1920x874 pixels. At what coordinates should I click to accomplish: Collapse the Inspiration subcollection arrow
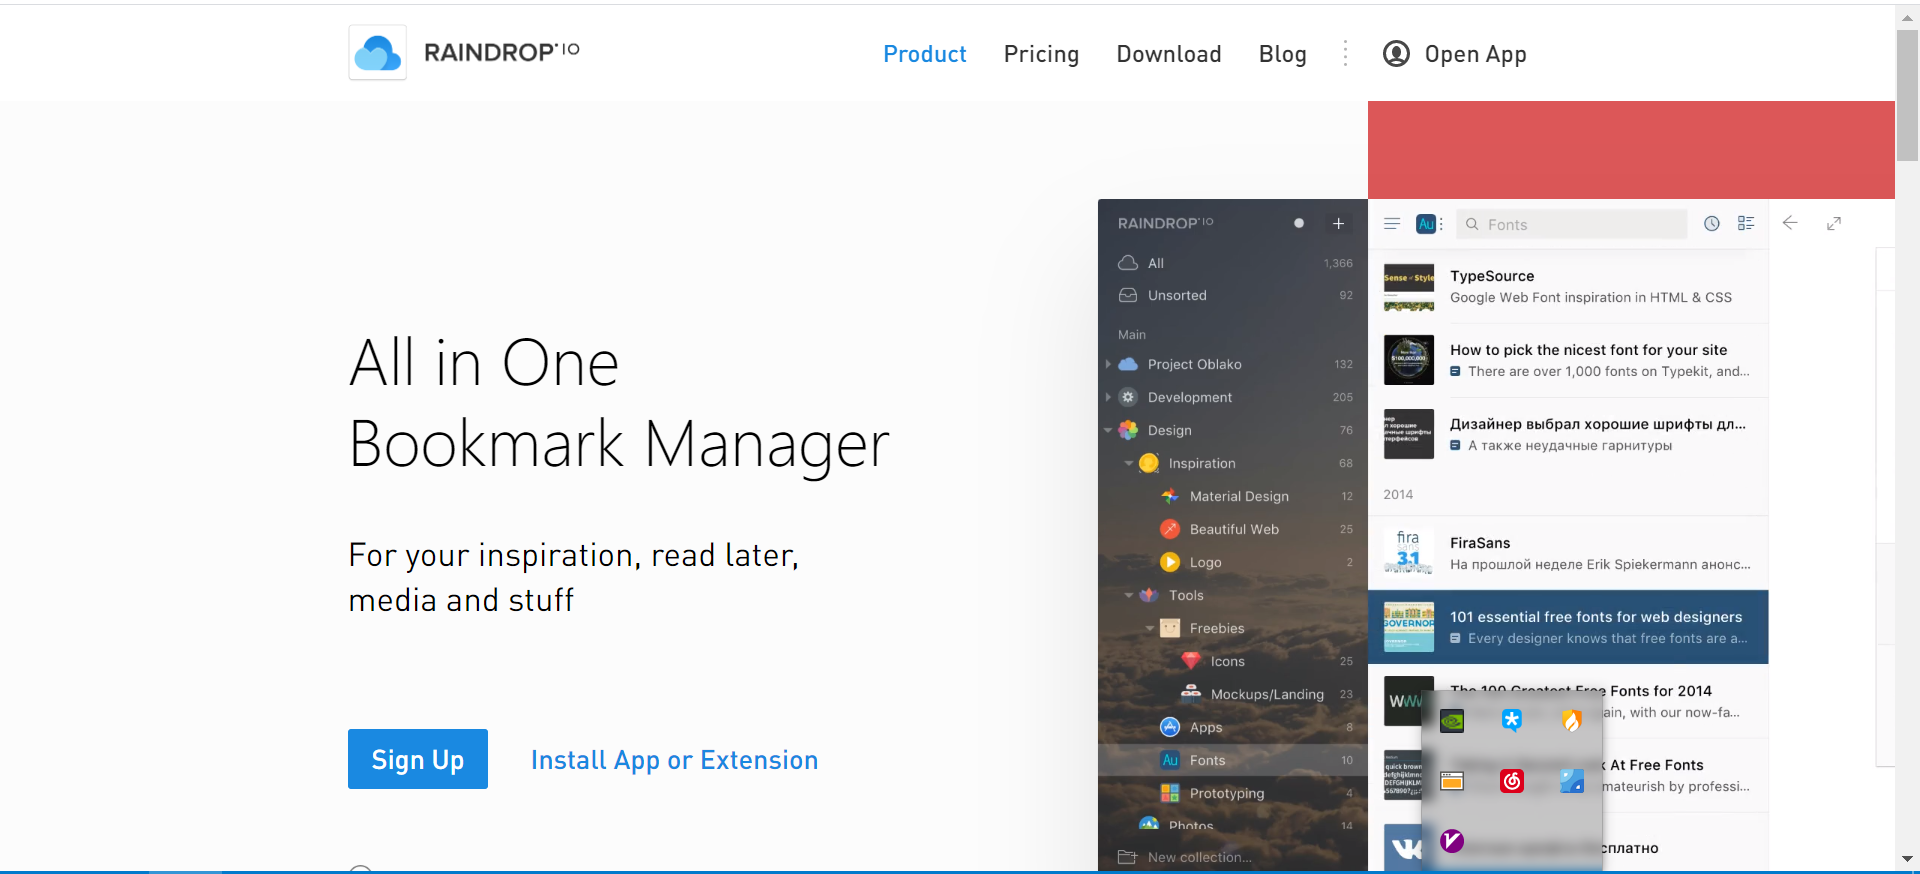coord(1129,463)
